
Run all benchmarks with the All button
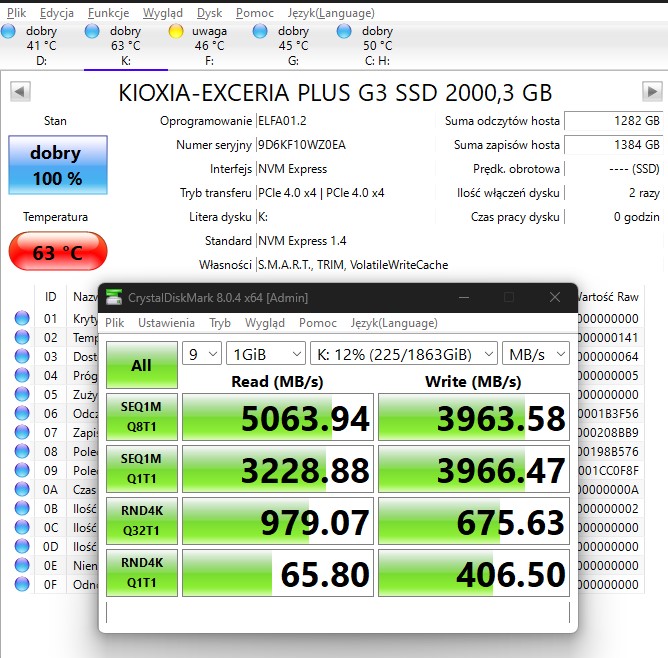141,365
